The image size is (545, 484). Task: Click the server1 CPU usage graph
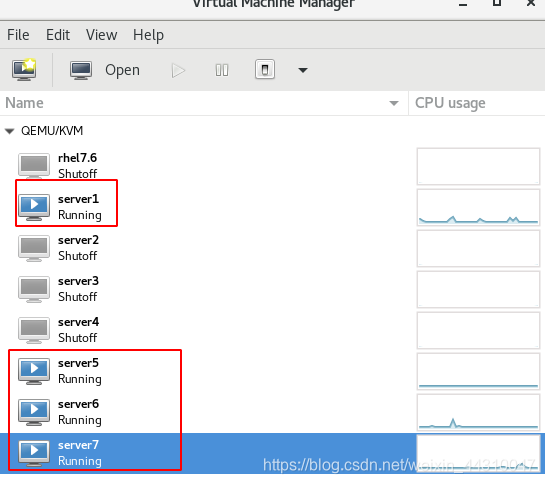(478, 208)
